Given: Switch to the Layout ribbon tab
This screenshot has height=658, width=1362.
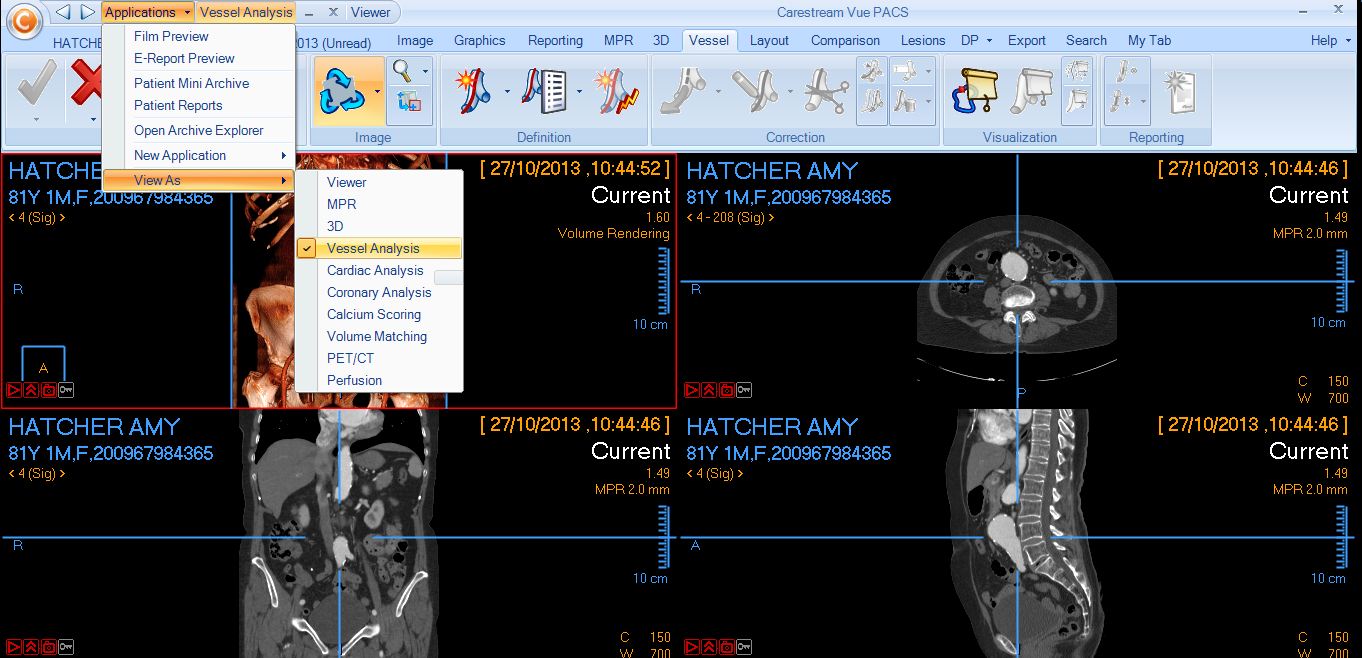Looking at the screenshot, I should (x=769, y=40).
